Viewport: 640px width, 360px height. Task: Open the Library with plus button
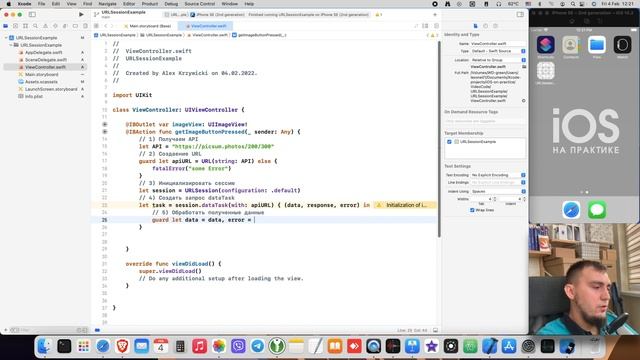(x=435, y=14)
